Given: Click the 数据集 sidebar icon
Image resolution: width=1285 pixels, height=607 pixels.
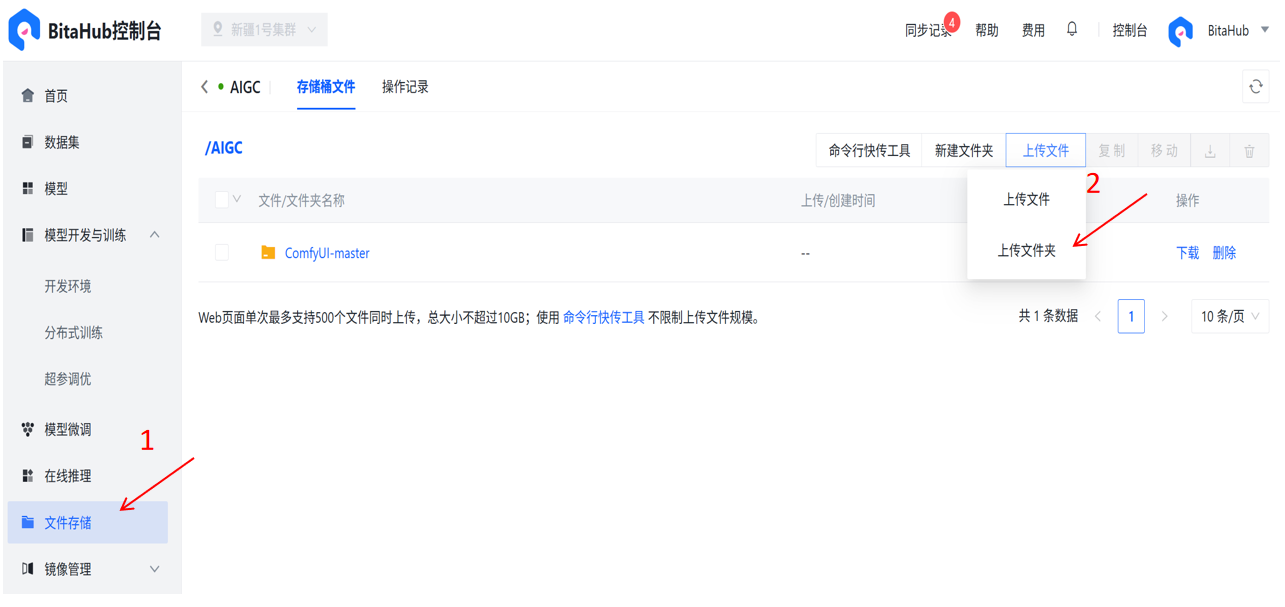Looking at the screenshot, I should (x=28, y=142).
